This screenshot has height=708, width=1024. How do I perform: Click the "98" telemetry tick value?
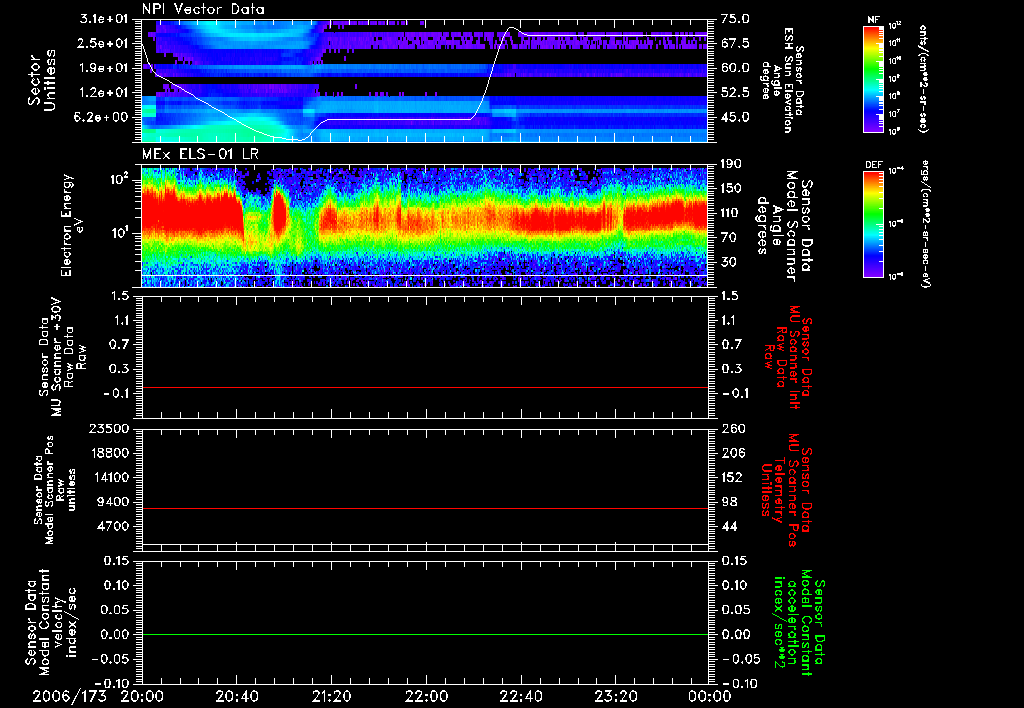click(x=729, y=502)
